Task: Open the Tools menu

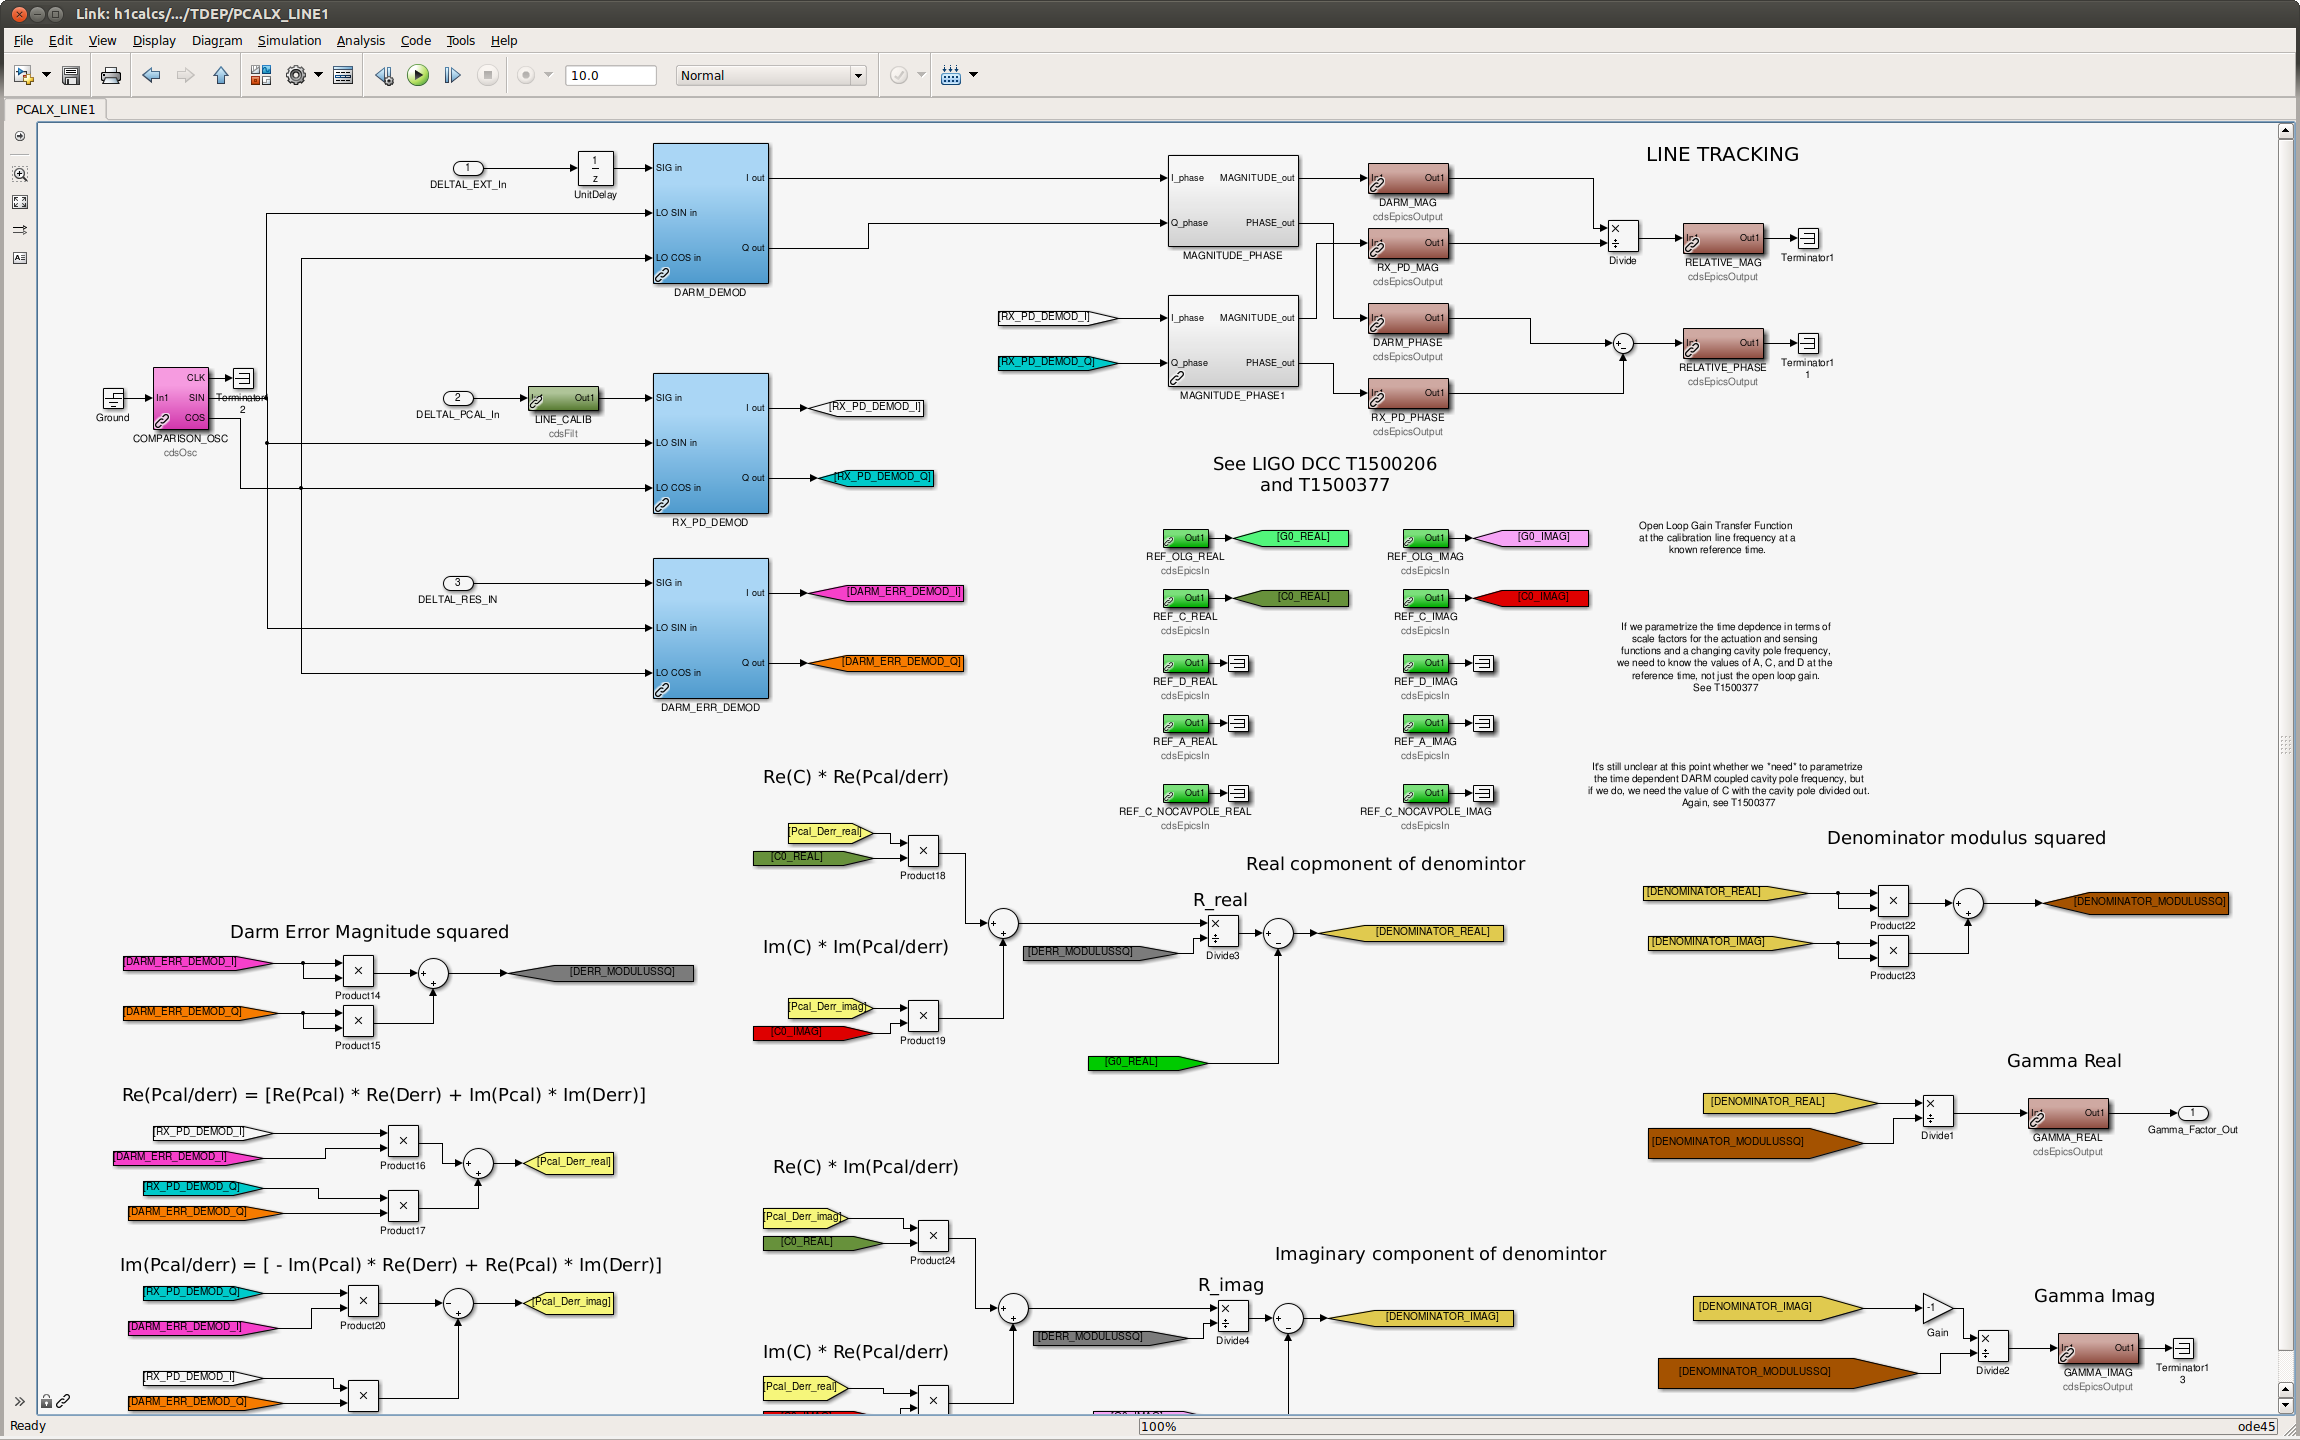Action: [460, 41]
